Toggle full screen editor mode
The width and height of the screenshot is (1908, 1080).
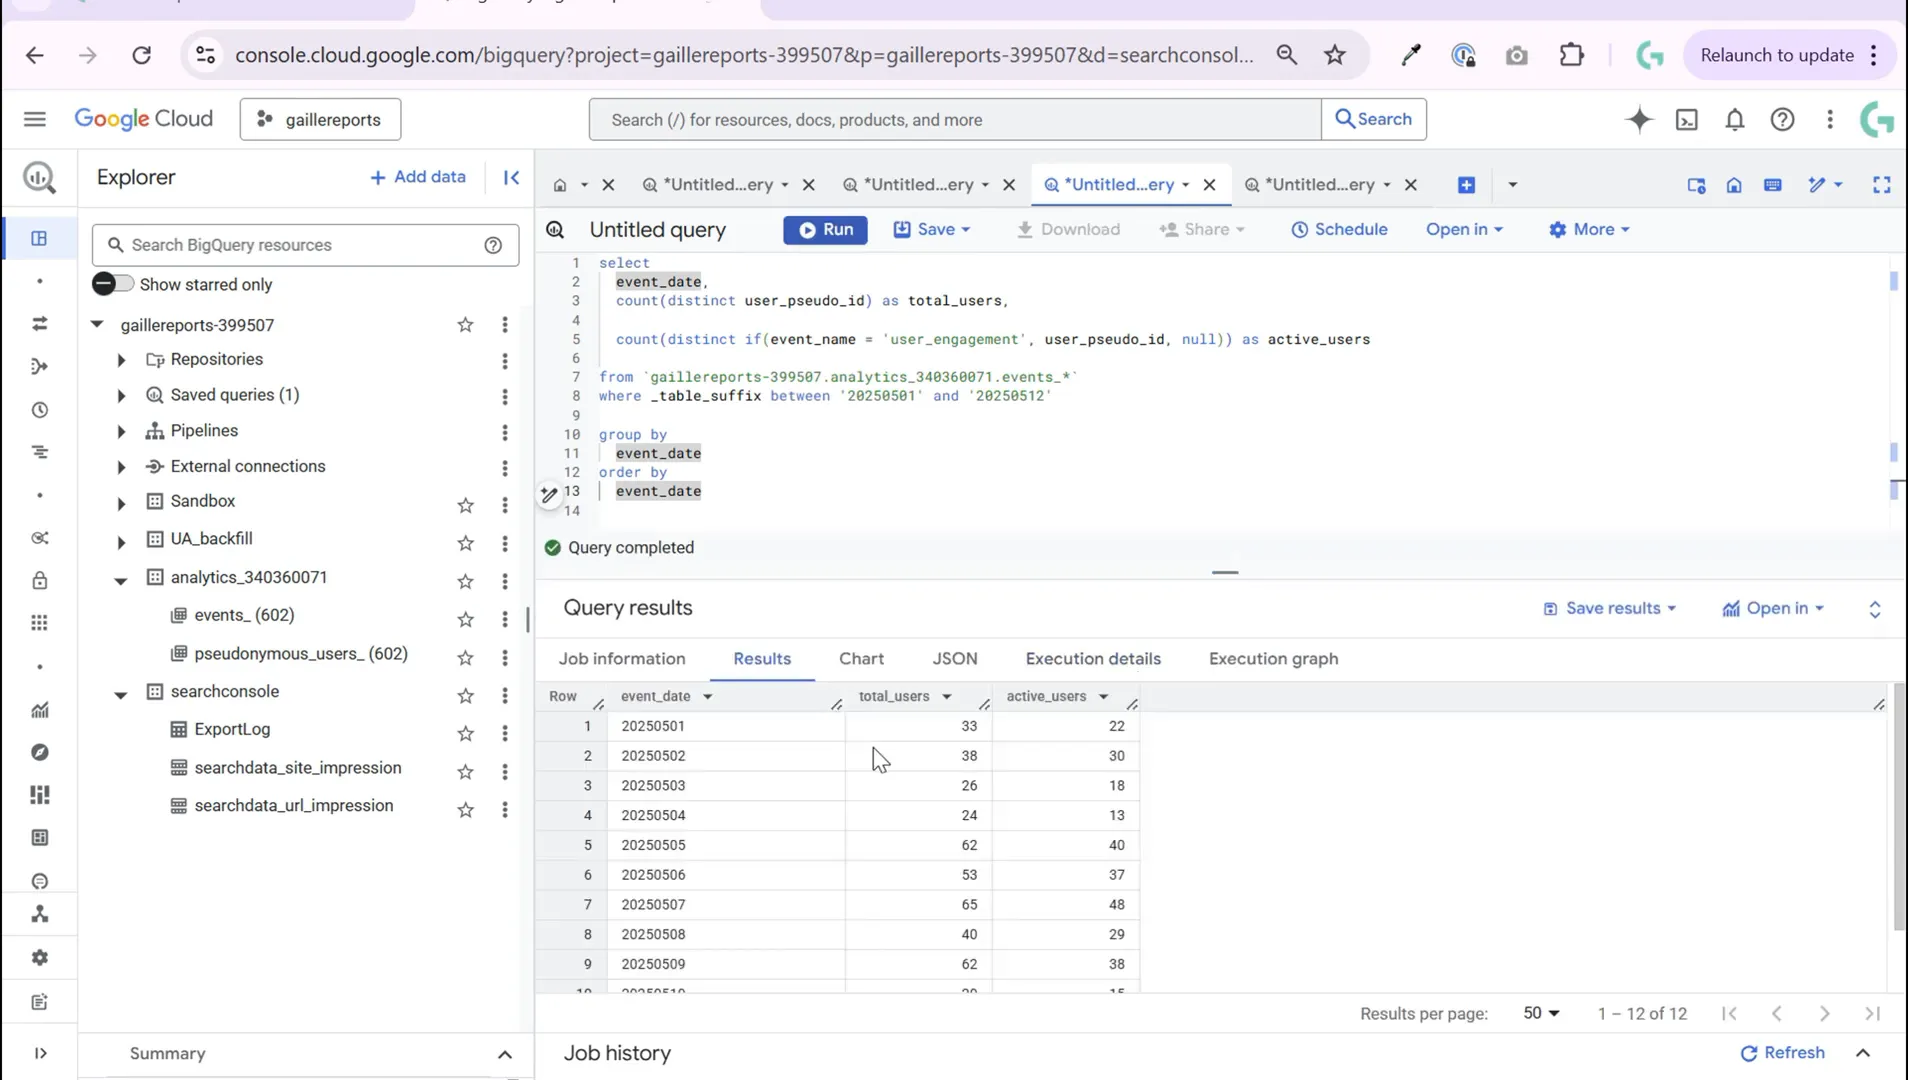1882,185
